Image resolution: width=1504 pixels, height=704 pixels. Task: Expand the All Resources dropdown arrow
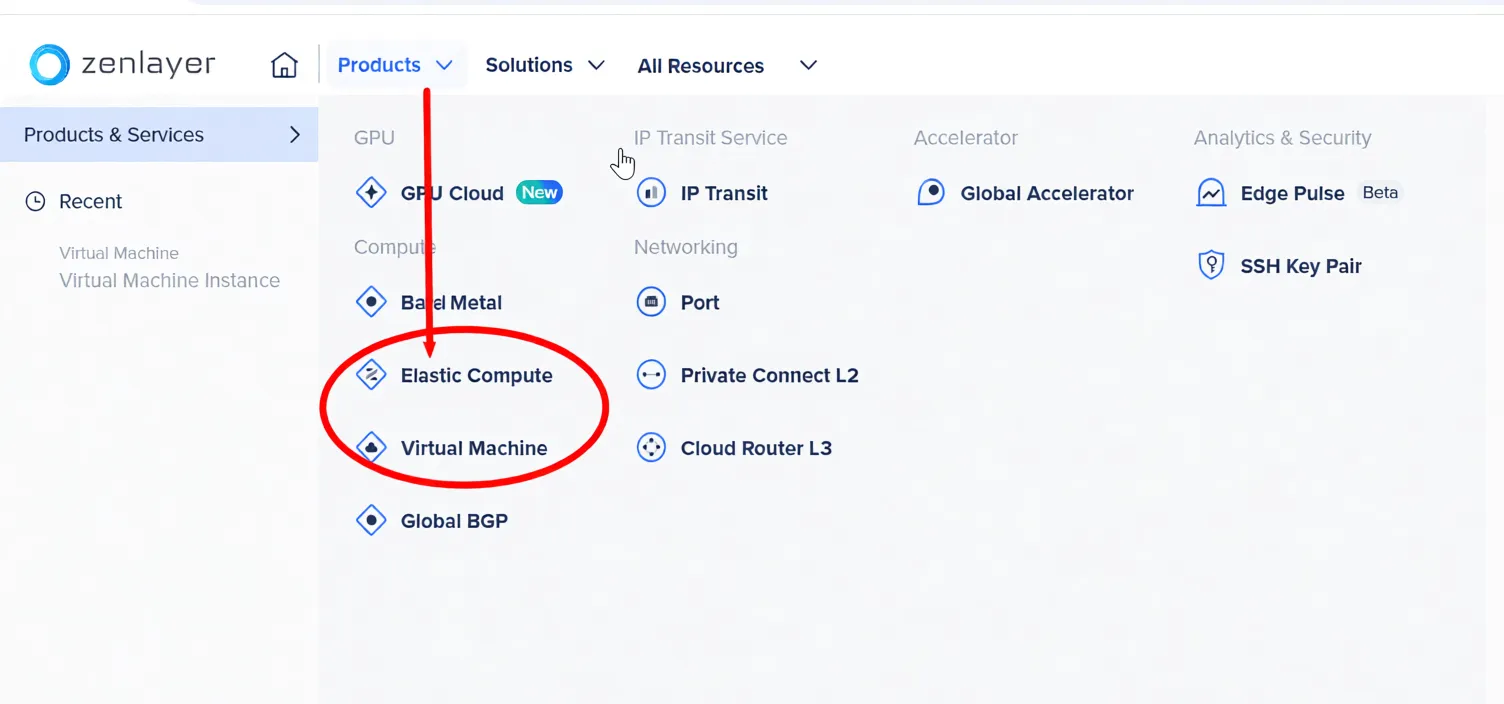point(809,65)
